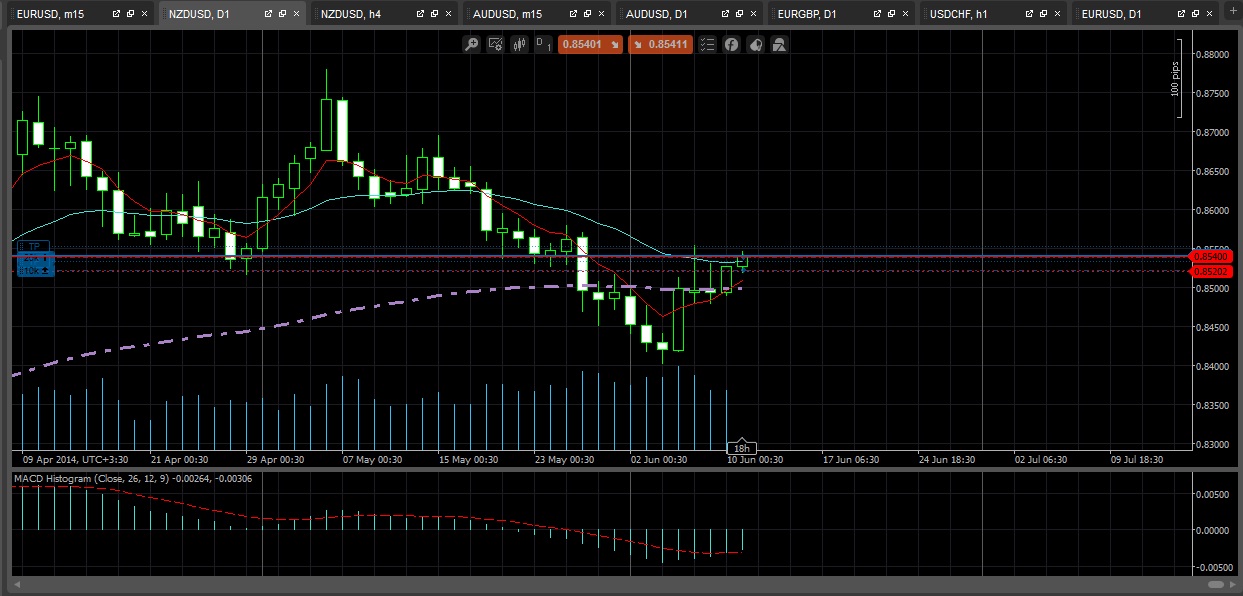Click the 10k position label on chart
The height and width of the screenshot is (596, 1243).
pyautogui.click(x=34, y=270)
